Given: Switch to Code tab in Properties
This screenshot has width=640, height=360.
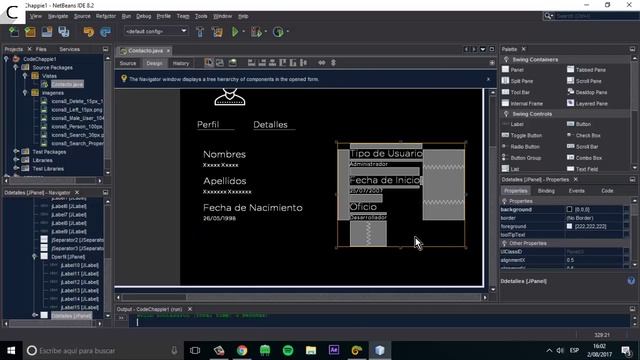Looking at the screenshot, I should (x=607, y=191).
